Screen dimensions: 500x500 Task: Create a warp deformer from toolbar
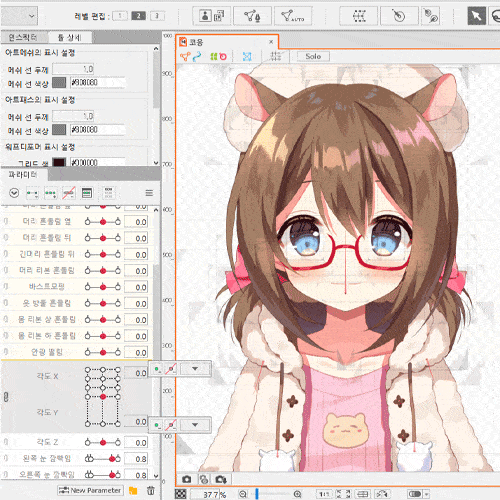(359, 16)
